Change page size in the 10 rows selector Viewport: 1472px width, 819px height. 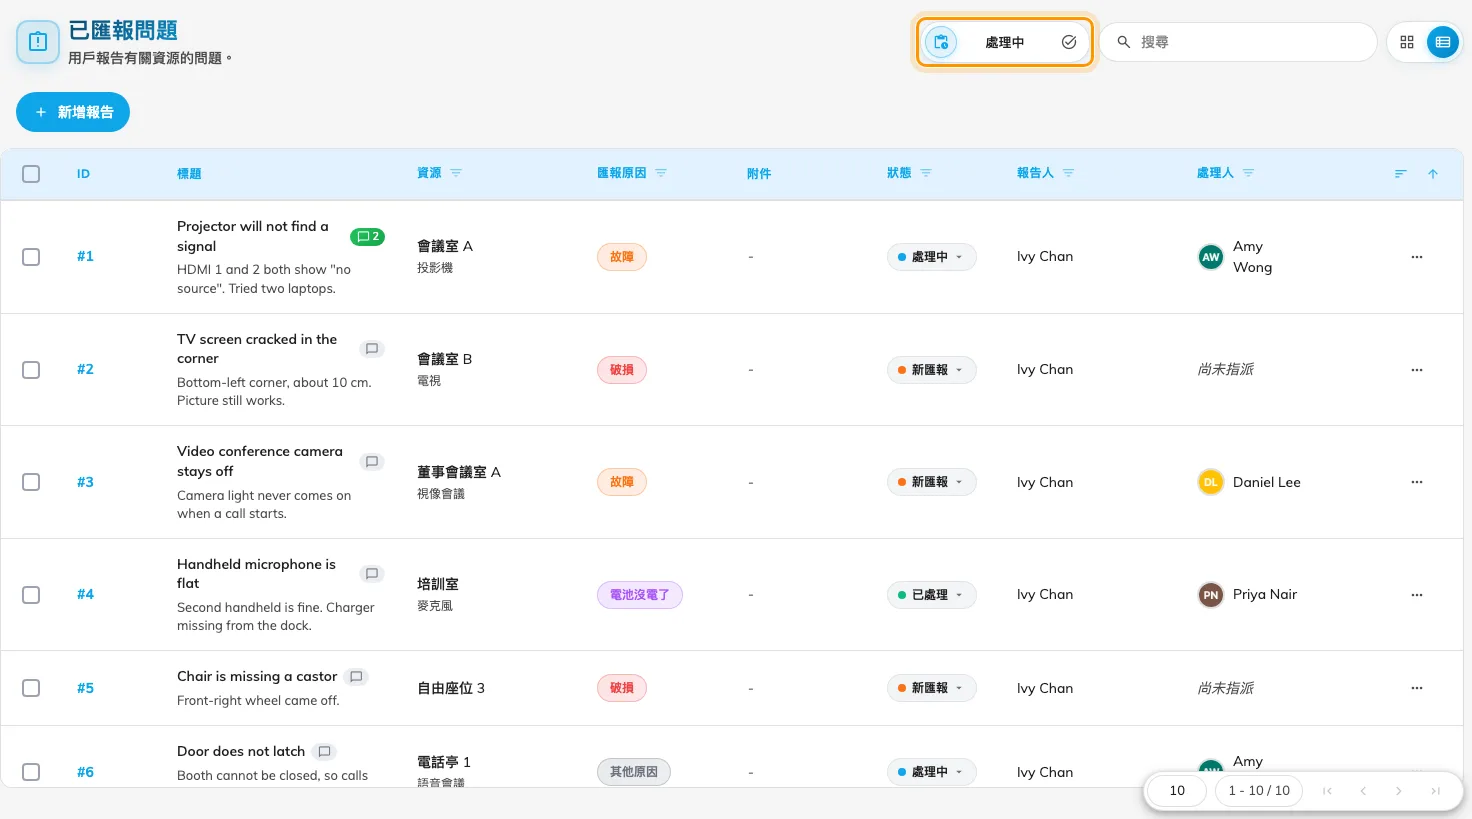[x=1177, y=791]
